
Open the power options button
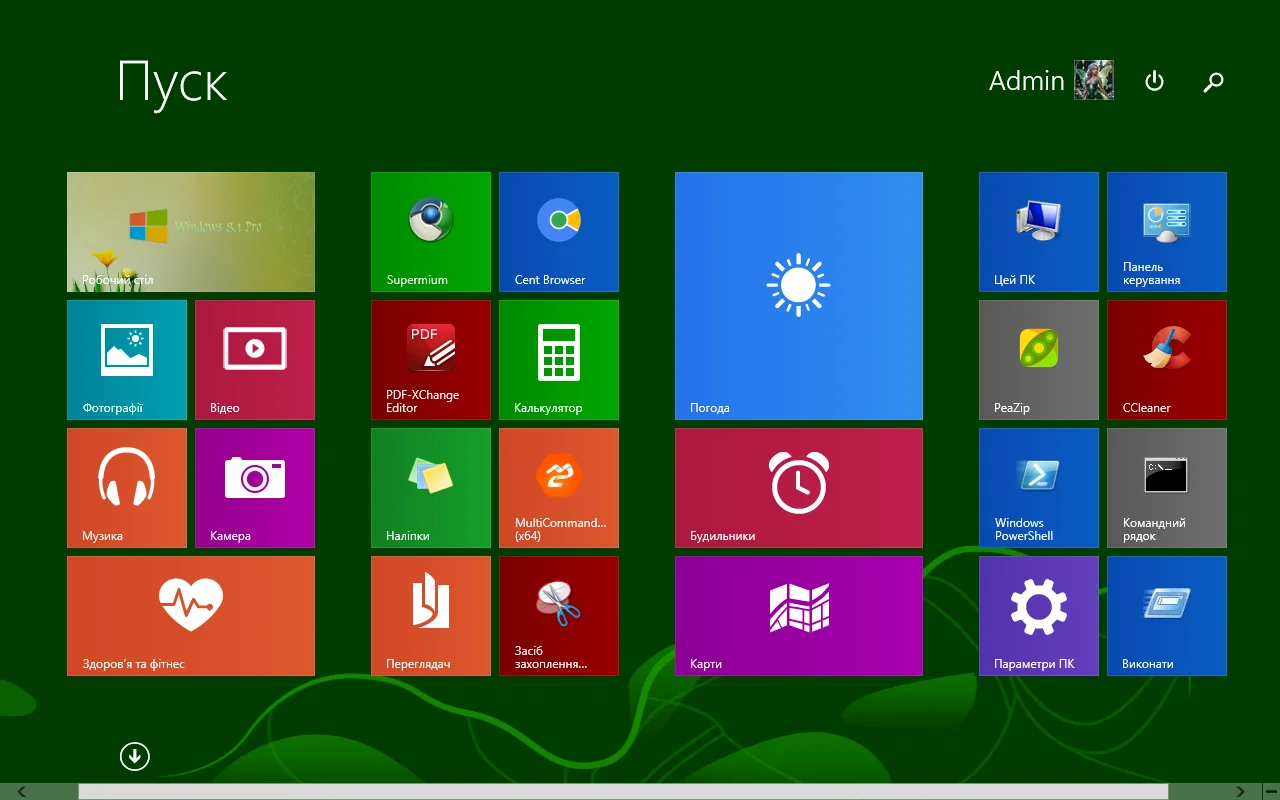(x=1154, y=81)
